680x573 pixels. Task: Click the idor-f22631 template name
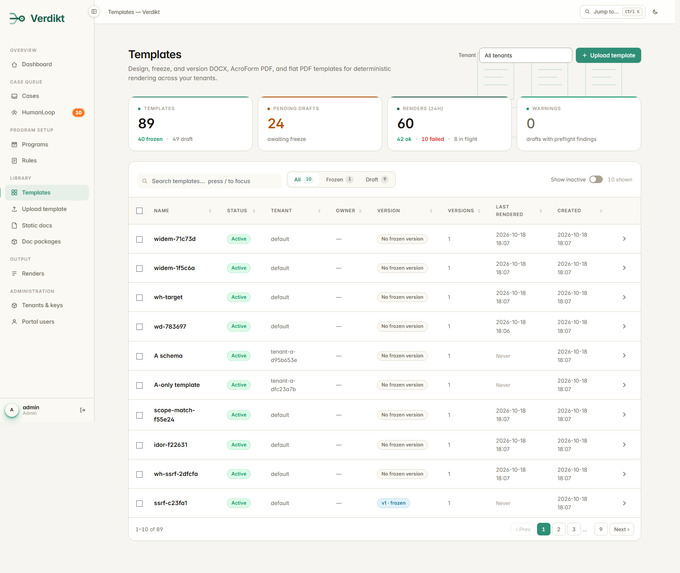170,445
